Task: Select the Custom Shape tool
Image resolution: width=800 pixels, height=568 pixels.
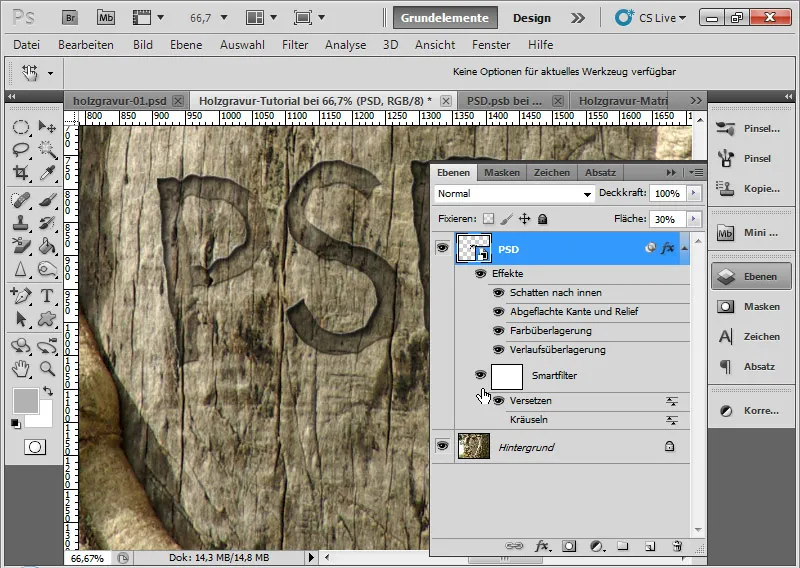Action: click(x=47, y=319)
